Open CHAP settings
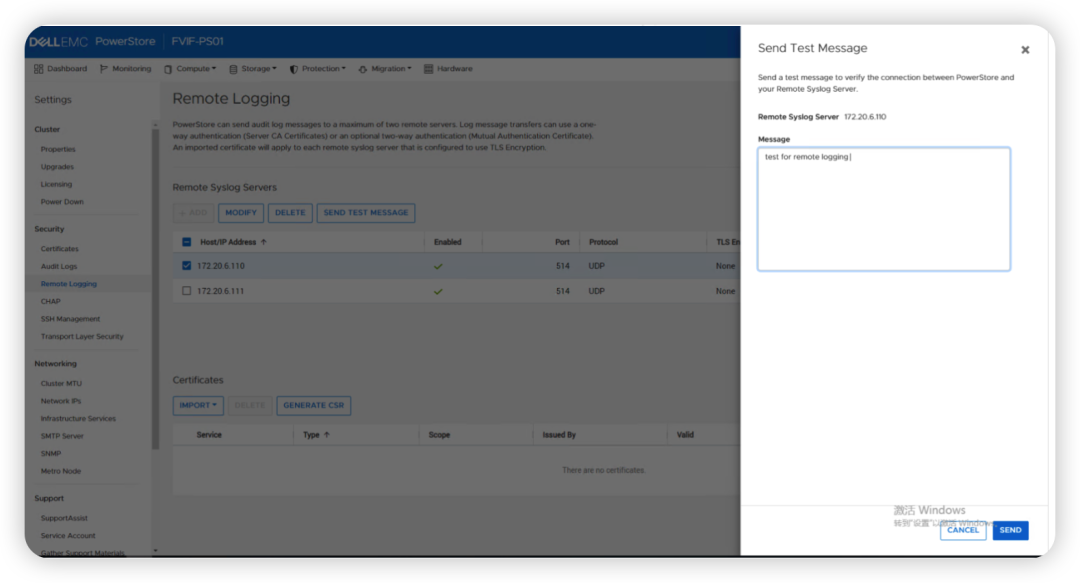The height and width of the screenshot is (583, 1080). click(50, 301)
